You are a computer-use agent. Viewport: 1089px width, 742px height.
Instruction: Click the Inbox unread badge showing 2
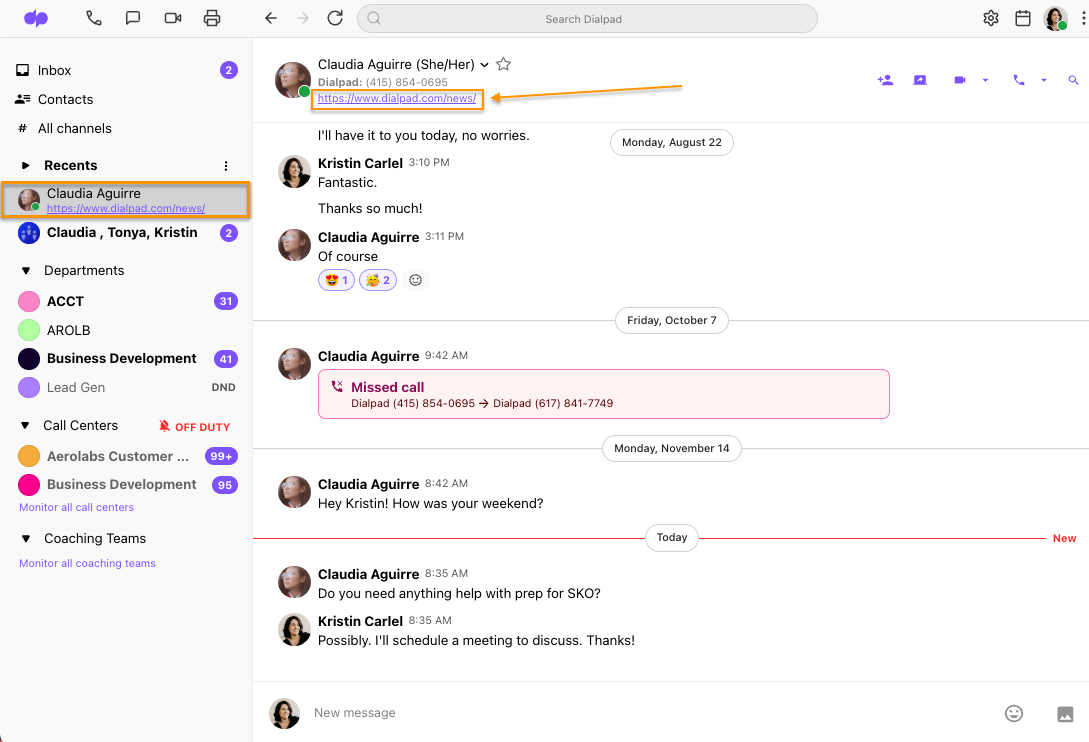click(x=228, y=70)
